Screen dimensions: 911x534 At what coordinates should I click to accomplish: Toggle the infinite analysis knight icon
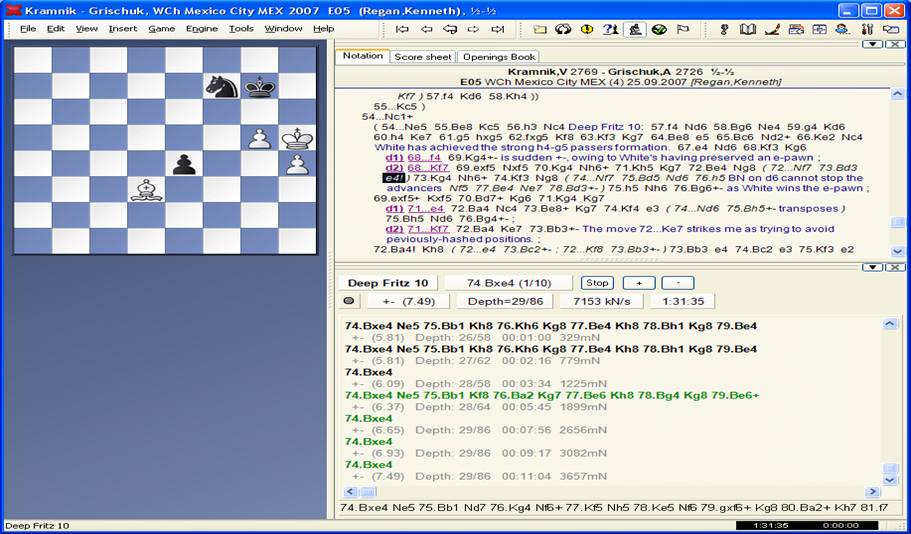pyautogui.click(x=634, y=29)
